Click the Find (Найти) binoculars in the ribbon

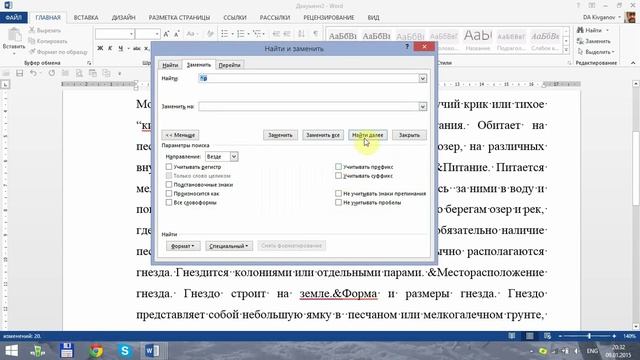[590, 30]
